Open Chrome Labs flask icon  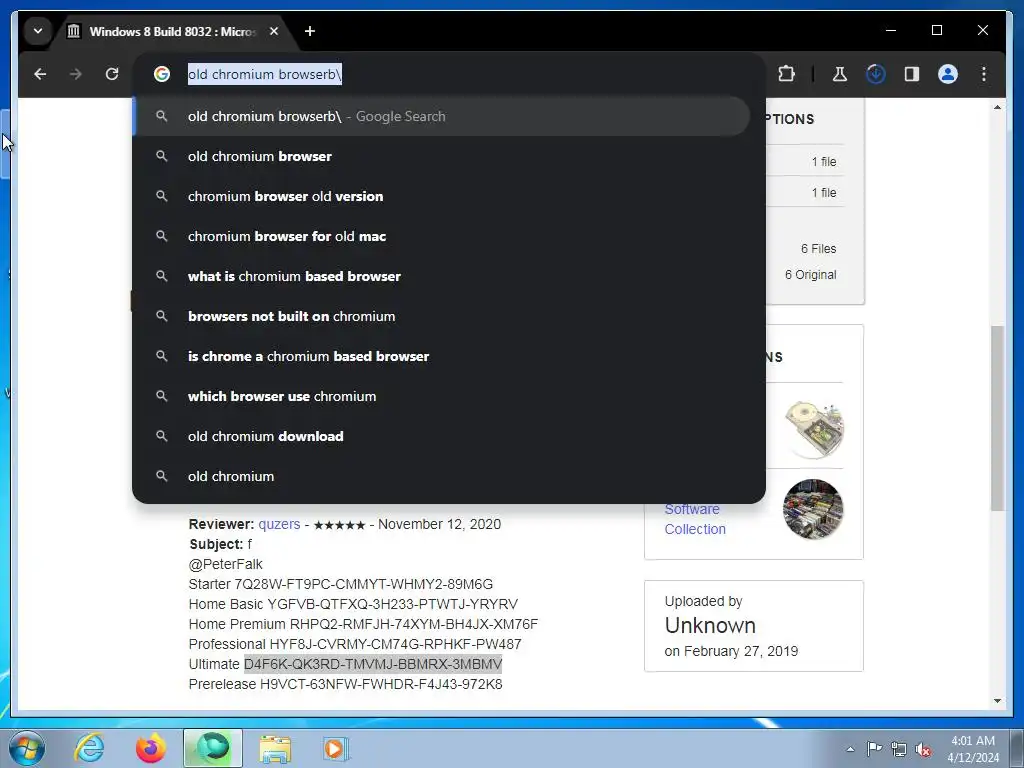pos(839,74)
